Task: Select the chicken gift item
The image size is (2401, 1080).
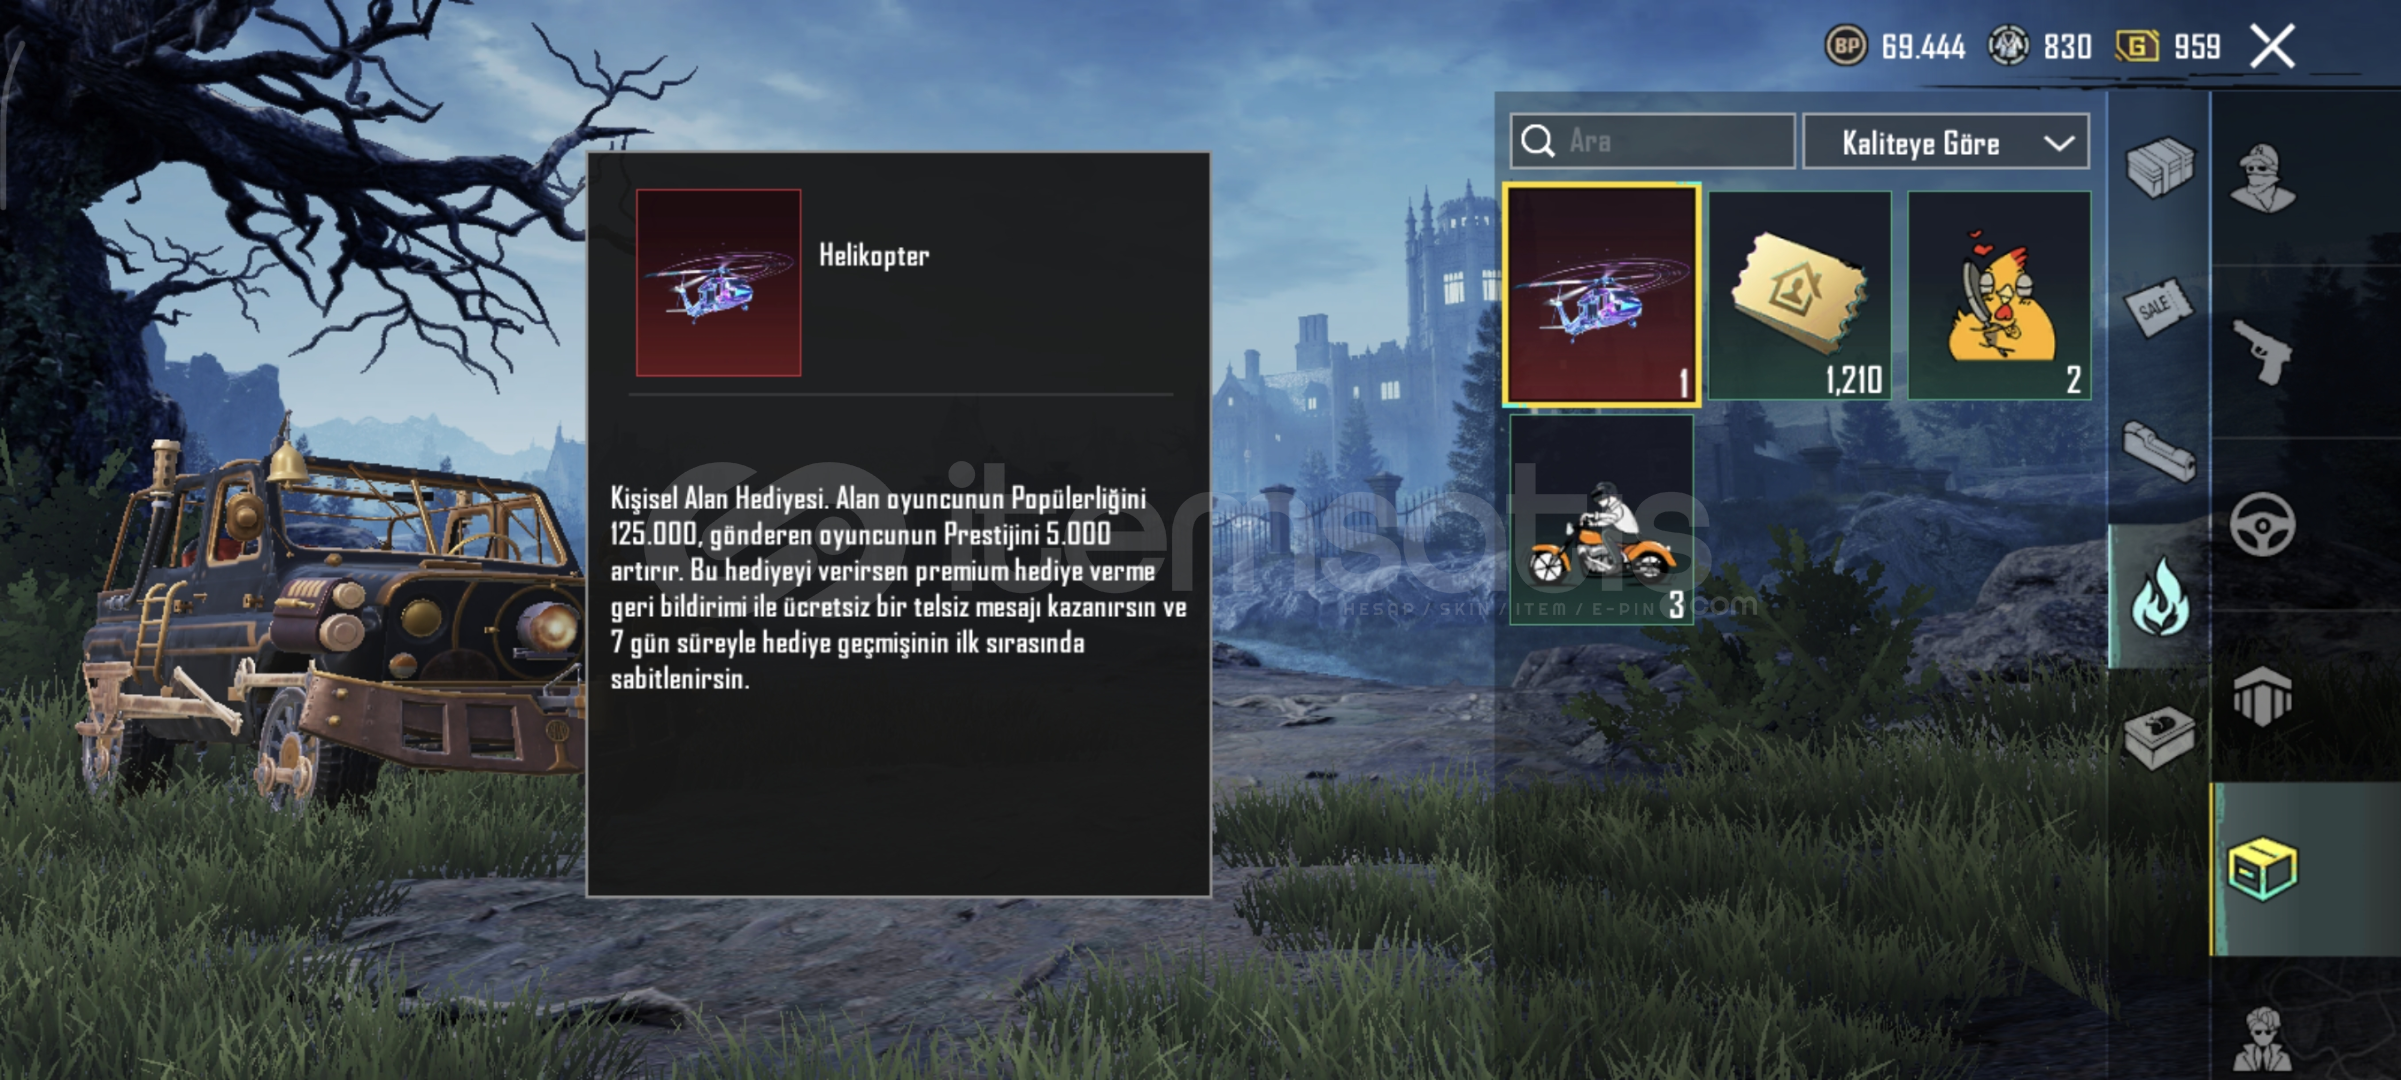Action: click(1999, 296)
